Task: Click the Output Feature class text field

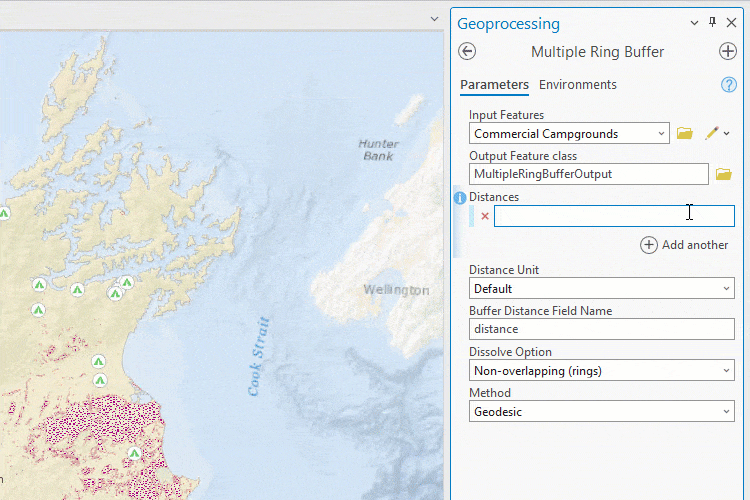Action: pyautogui.click(x=589, y=174)
